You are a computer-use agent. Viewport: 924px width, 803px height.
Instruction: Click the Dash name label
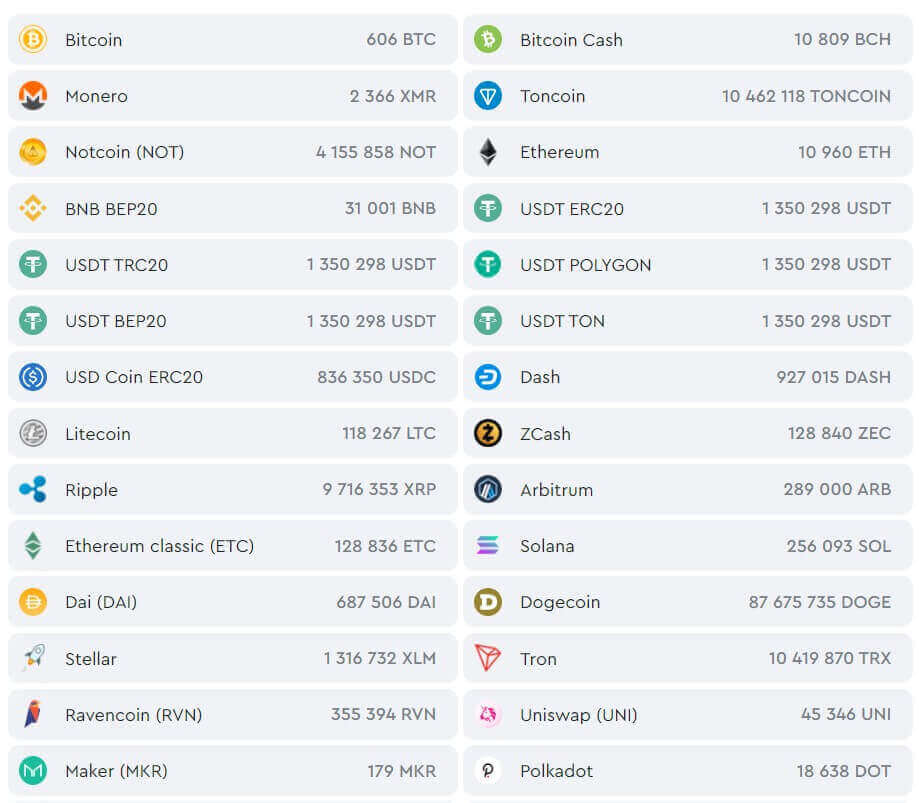(x=540, y=377)
